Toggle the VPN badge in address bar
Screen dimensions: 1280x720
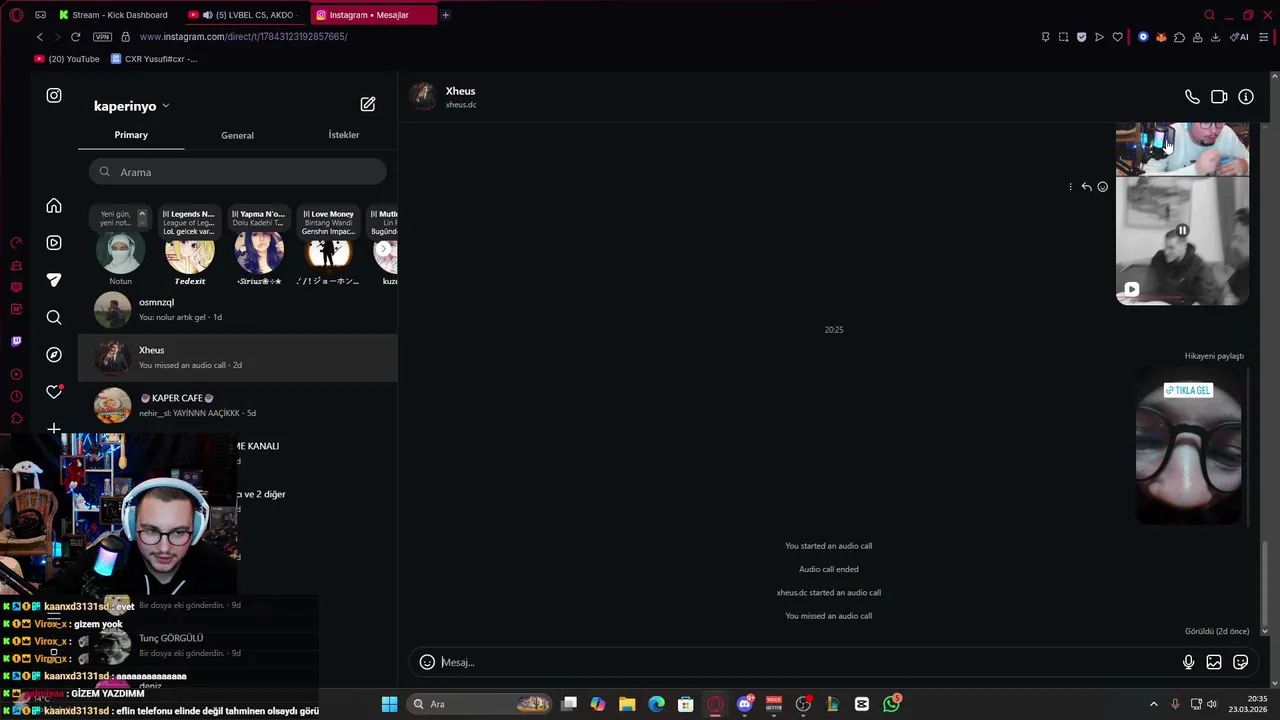tap(102, 37)
